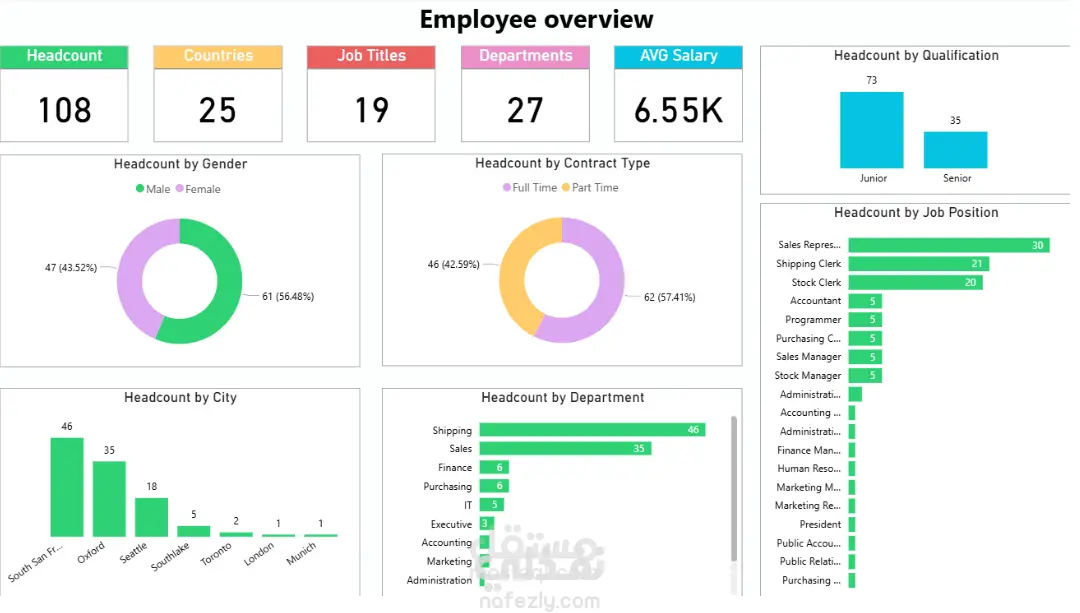The image size is (1080, 613).
Task: Click the Full Time legend marker
Action: click(x=507, y=187)
